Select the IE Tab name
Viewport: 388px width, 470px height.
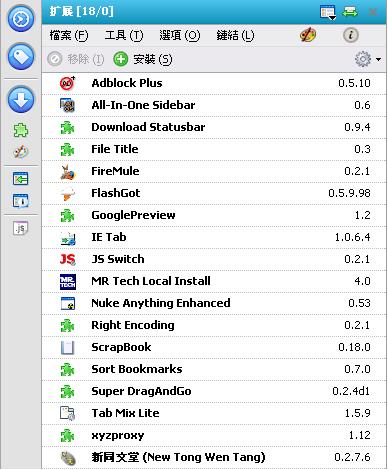109,237
